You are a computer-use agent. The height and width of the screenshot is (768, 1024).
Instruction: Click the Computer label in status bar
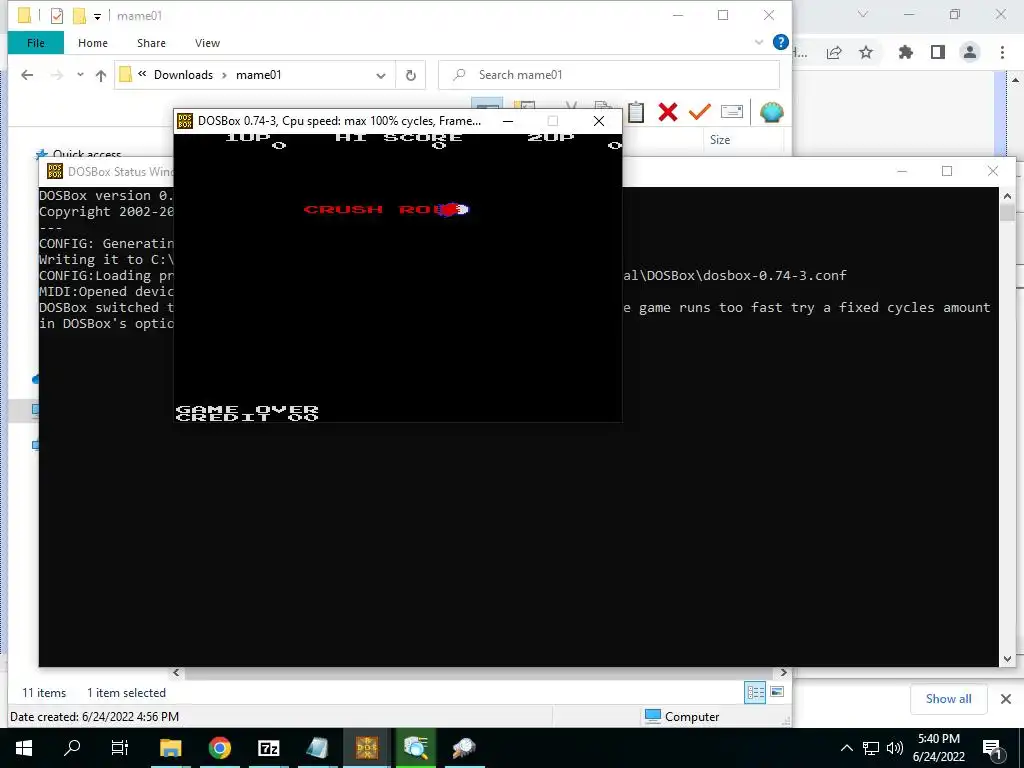(692, 717)
